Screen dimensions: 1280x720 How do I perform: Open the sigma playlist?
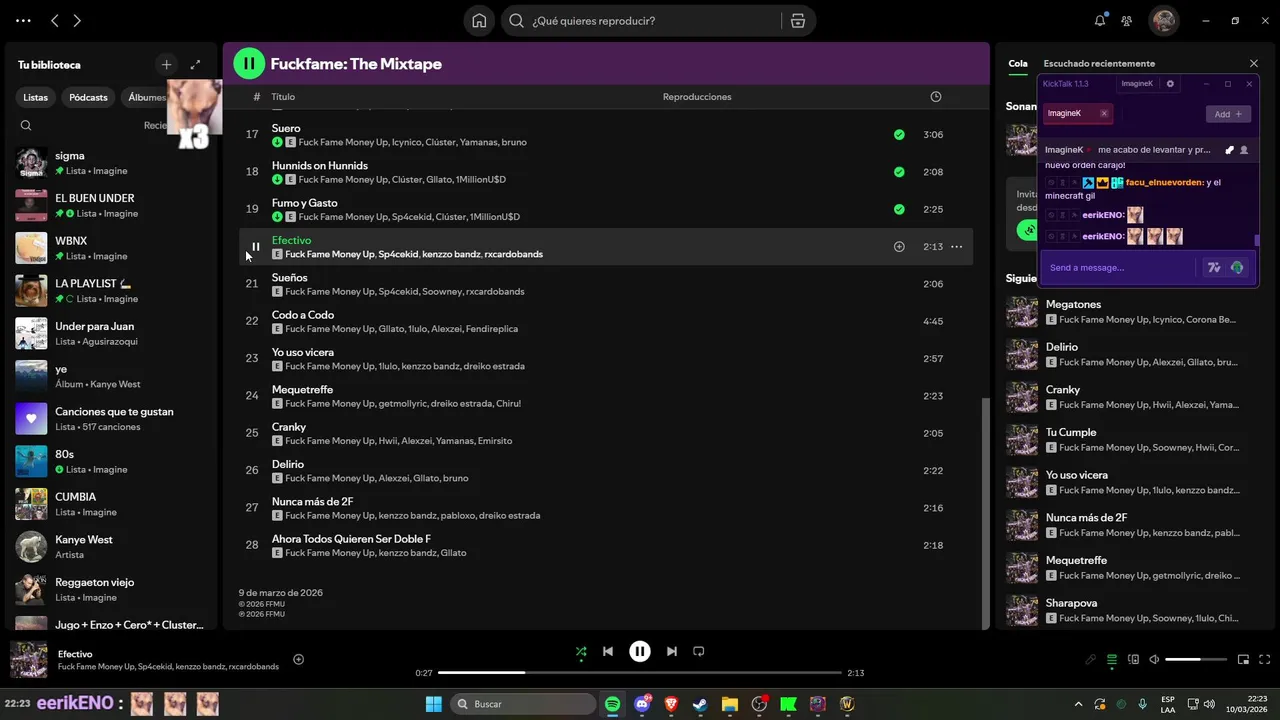[x=112, y=163]
